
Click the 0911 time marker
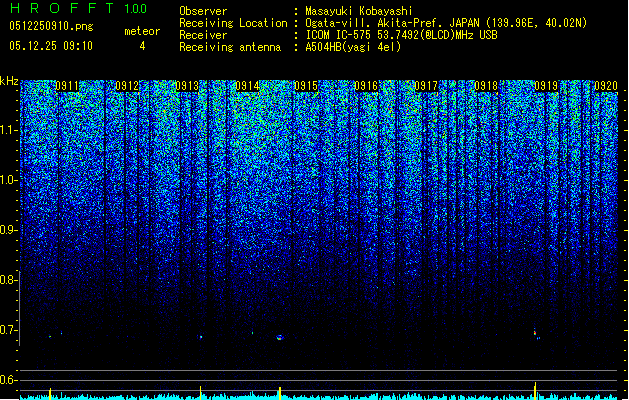tap(67, 86)
